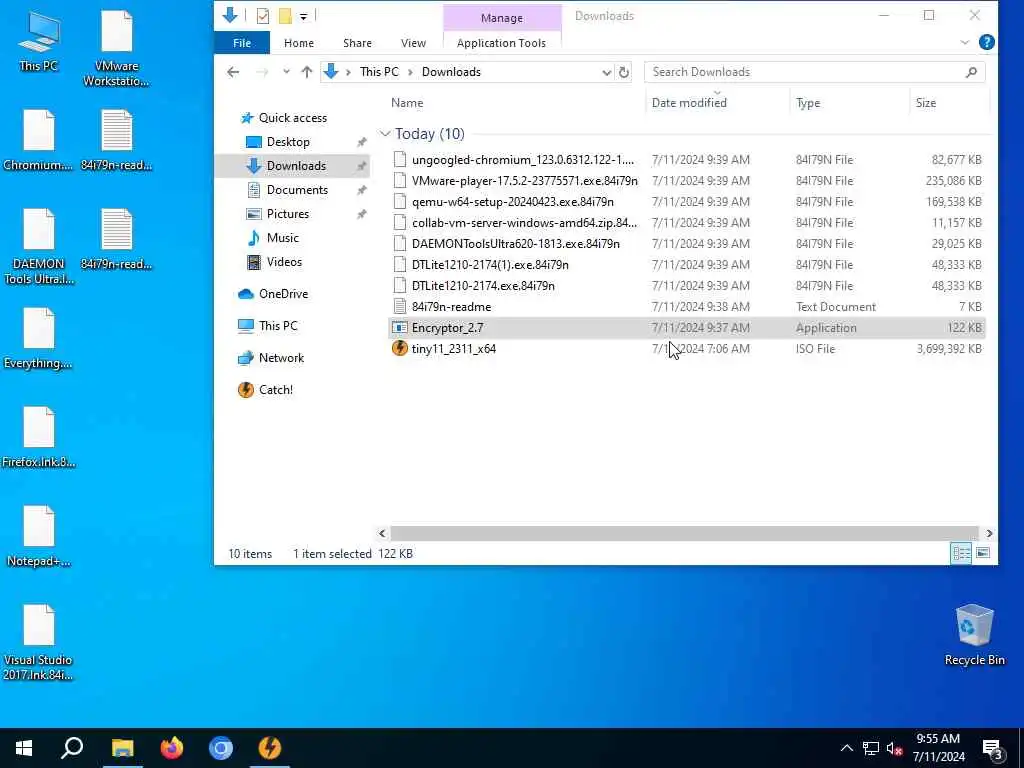
Task: Click This PC in breadcrumb path
Action: pyautogui.click(x=379, y=72)
